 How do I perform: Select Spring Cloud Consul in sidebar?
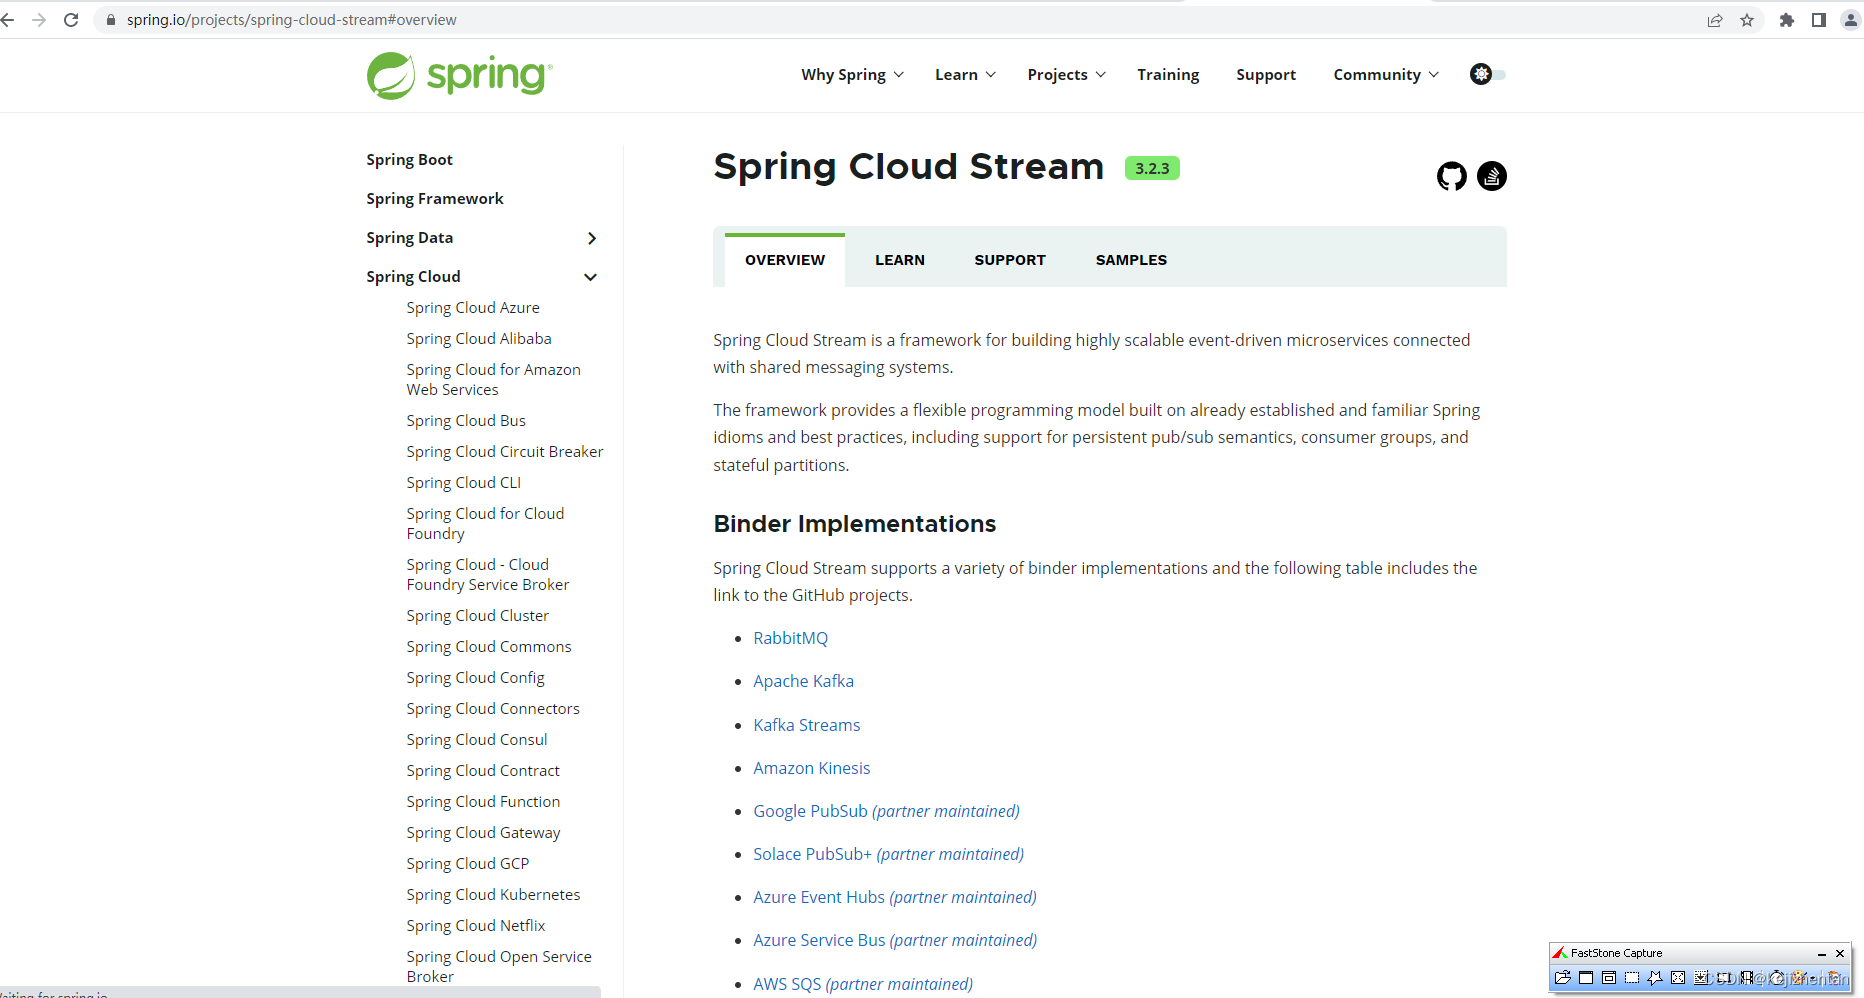click(x=477, y=740)
